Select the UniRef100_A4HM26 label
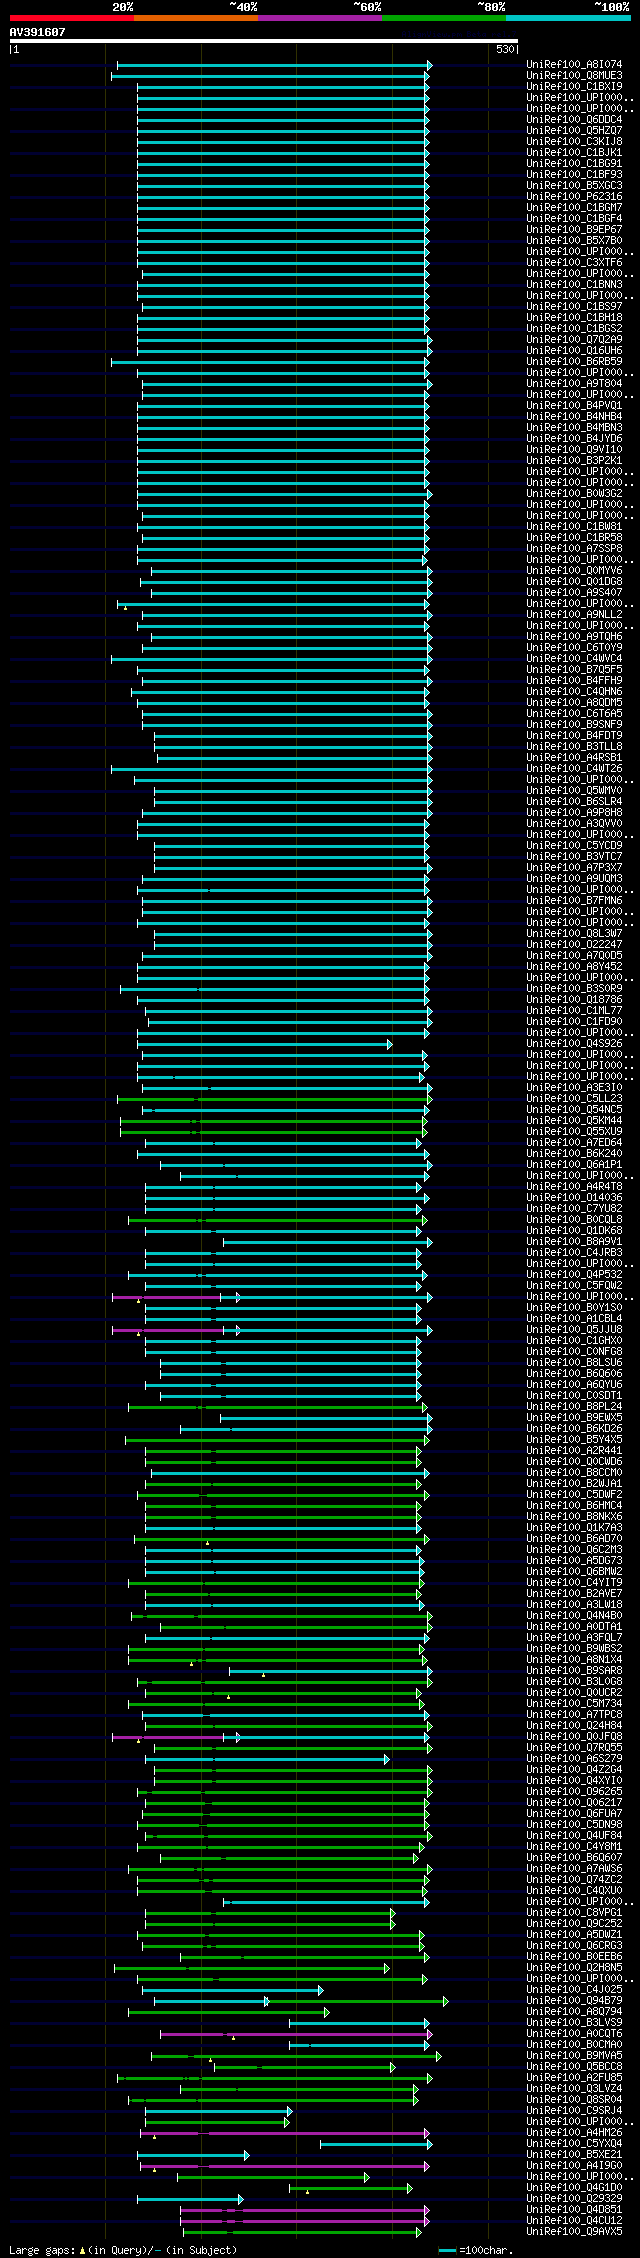 pyautogui.click(x=574, y=2132)
